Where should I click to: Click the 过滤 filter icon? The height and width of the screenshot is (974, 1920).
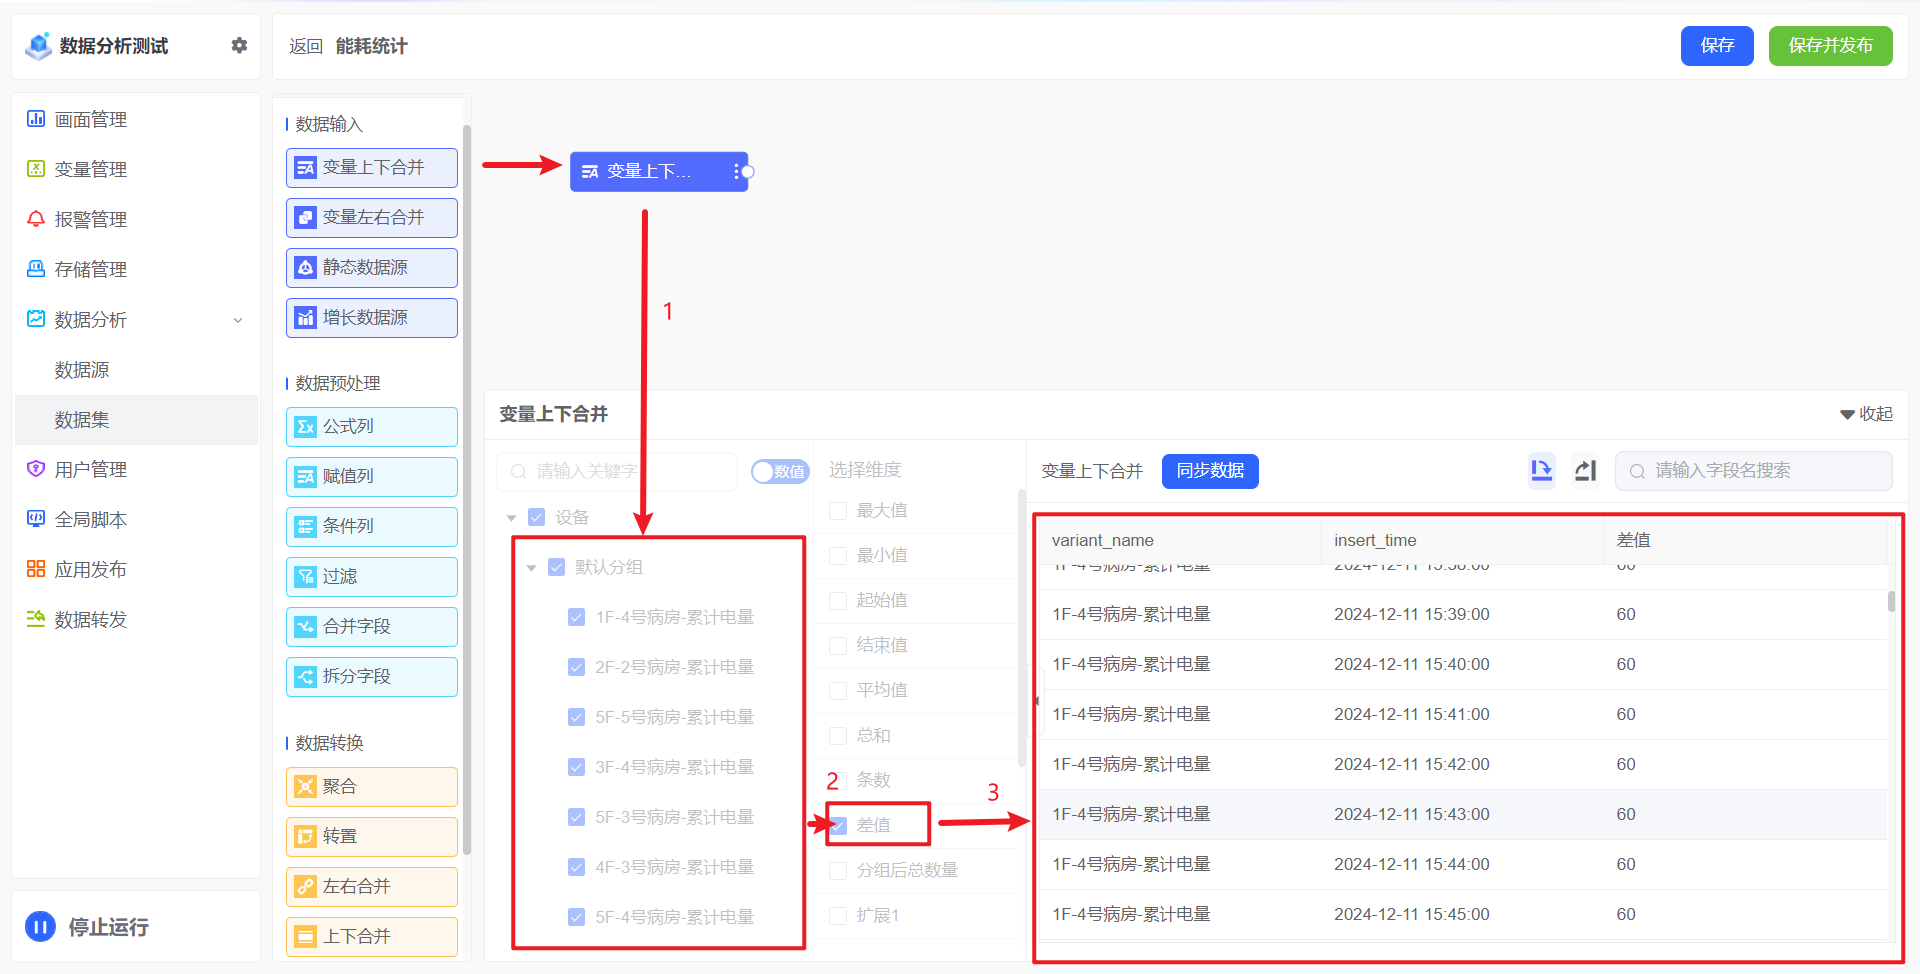(x=306, y=577)
